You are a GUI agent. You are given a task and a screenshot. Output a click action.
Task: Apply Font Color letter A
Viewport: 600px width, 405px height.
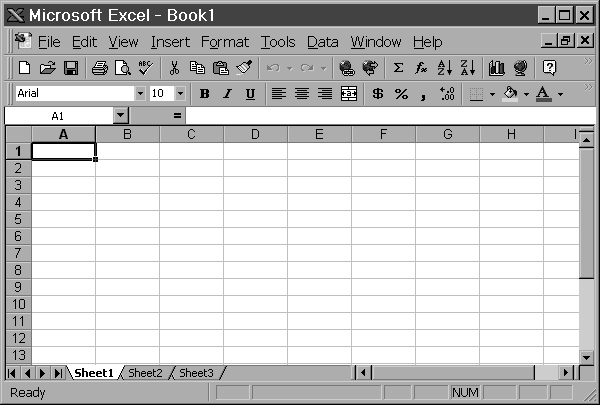(544, 94)
